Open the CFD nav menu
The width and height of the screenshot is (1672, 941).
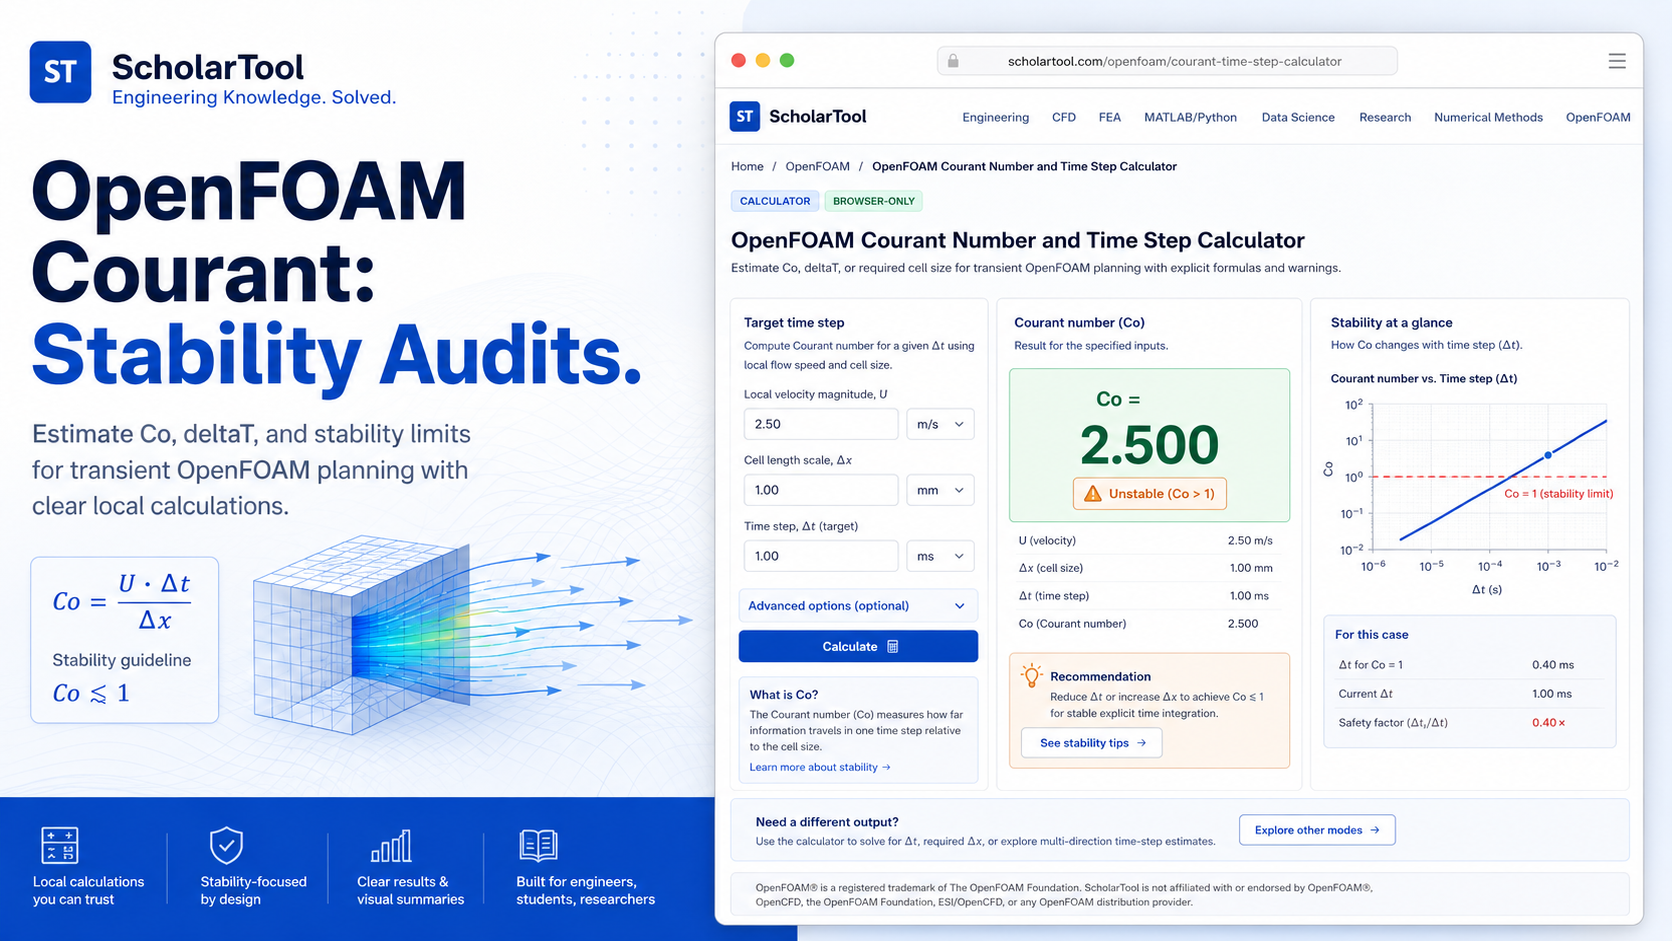pos(1064,117)
